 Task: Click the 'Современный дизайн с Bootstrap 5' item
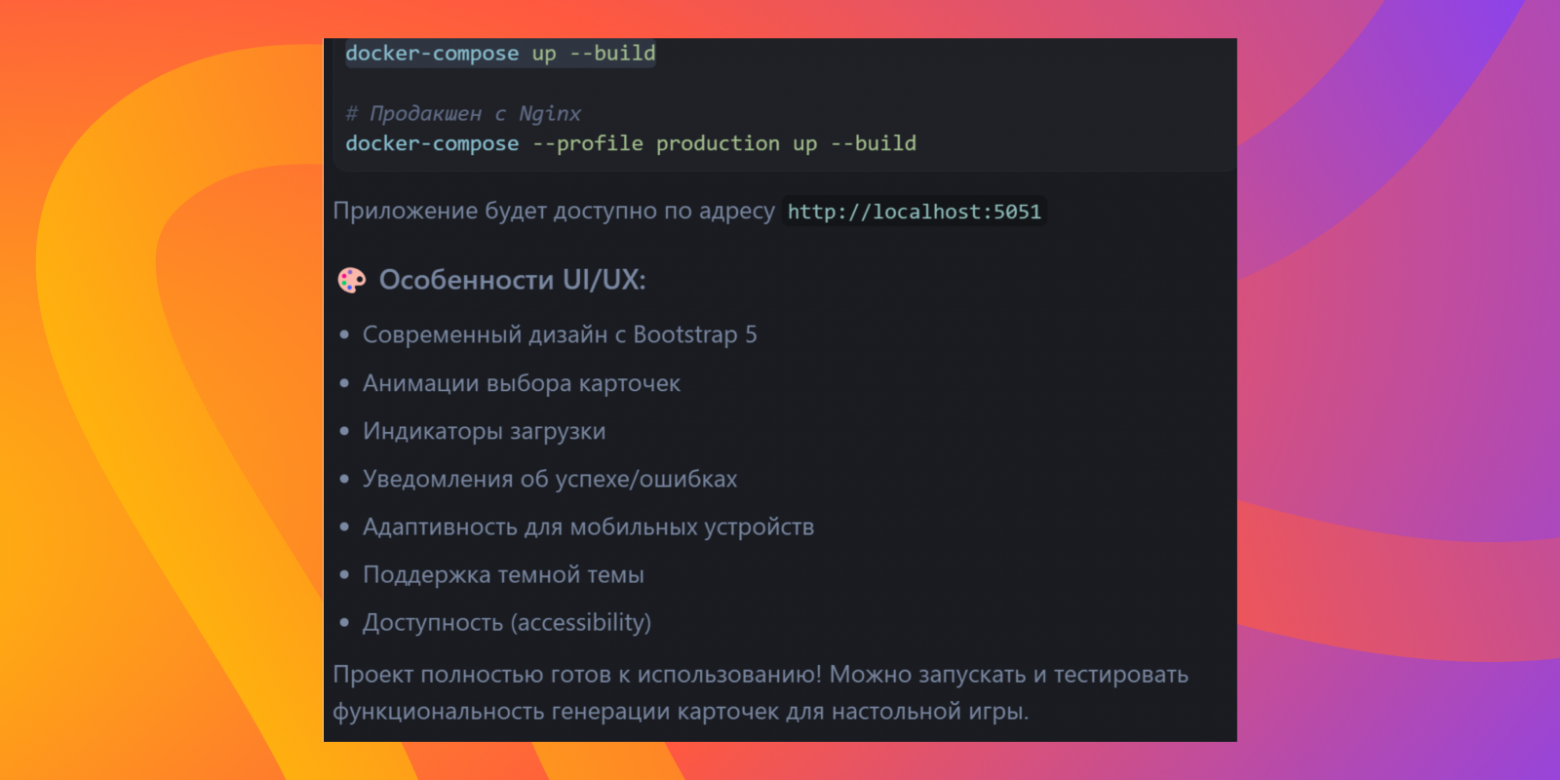(x=559, y=335)
